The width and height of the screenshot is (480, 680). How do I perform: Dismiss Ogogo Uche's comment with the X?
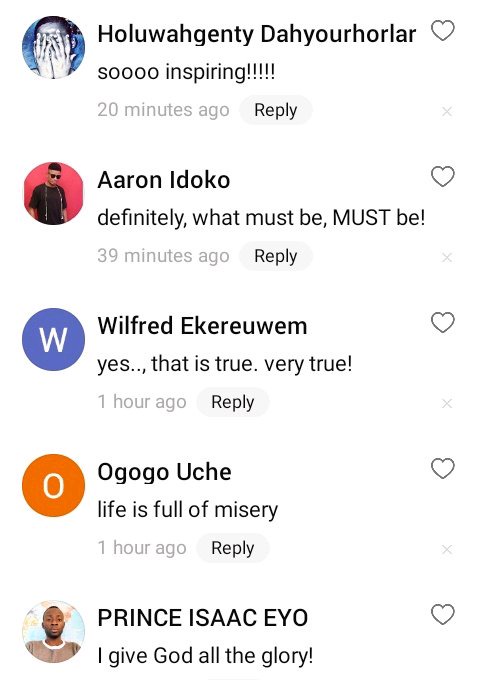pos(447,549)
